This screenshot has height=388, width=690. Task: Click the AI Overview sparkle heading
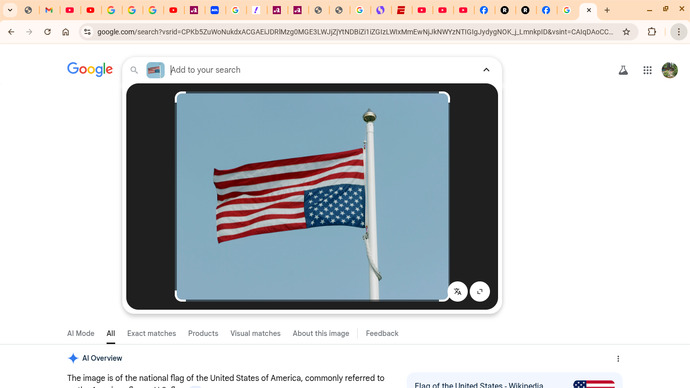95,358
